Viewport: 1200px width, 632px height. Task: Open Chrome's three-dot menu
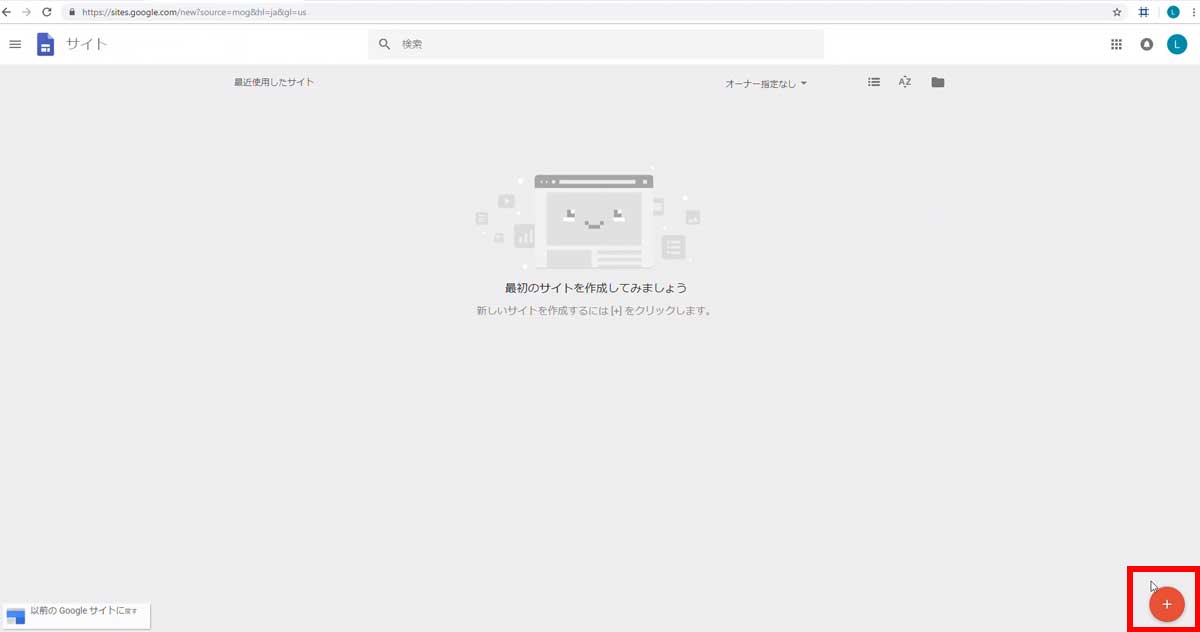[1193, 12]
